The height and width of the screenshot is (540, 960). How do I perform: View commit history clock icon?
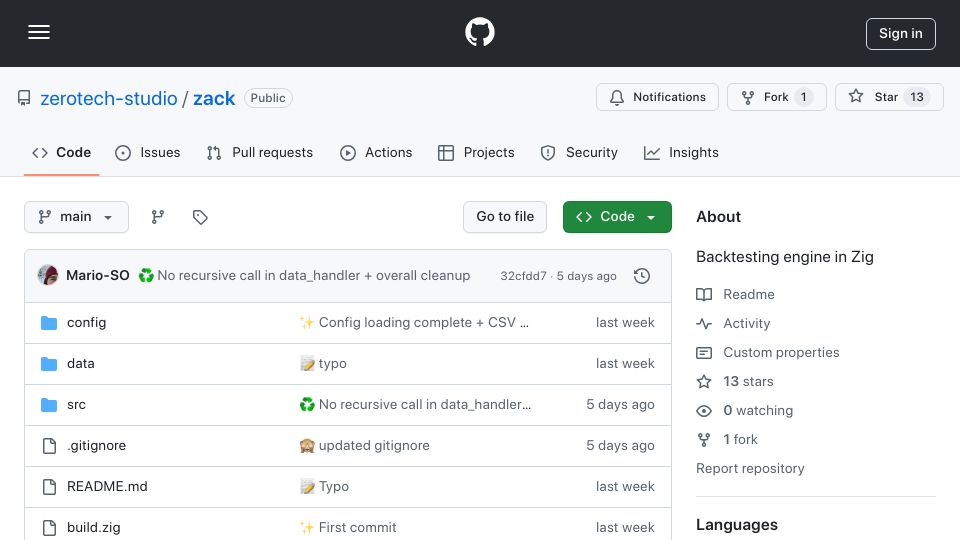[x=642, y=276]
